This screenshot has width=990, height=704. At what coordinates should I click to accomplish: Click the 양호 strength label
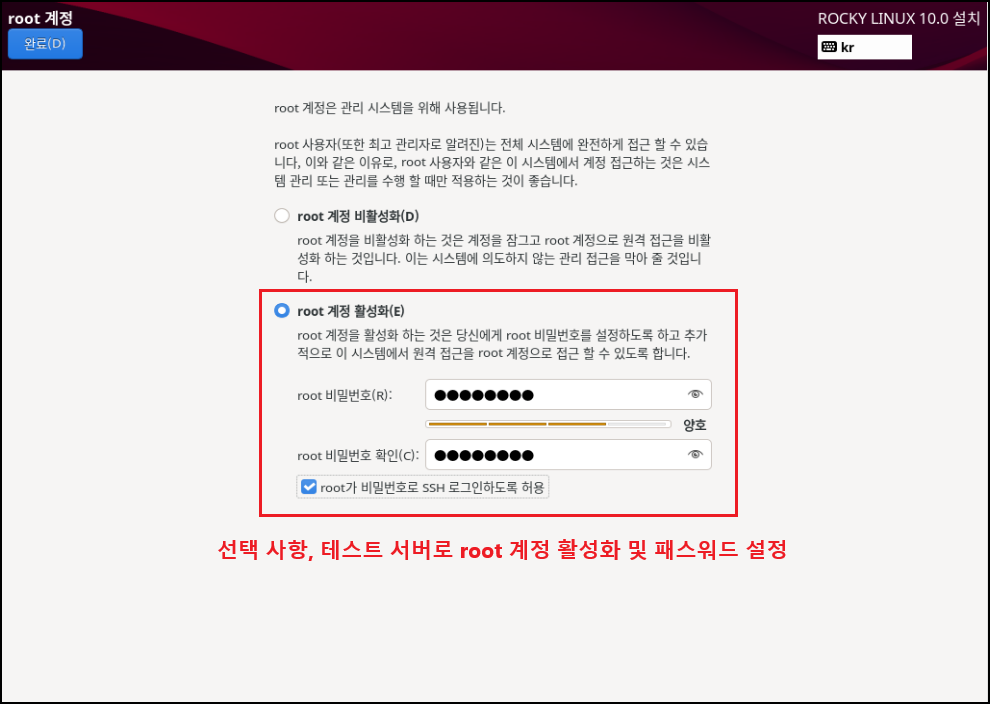[x=695, y=425]
